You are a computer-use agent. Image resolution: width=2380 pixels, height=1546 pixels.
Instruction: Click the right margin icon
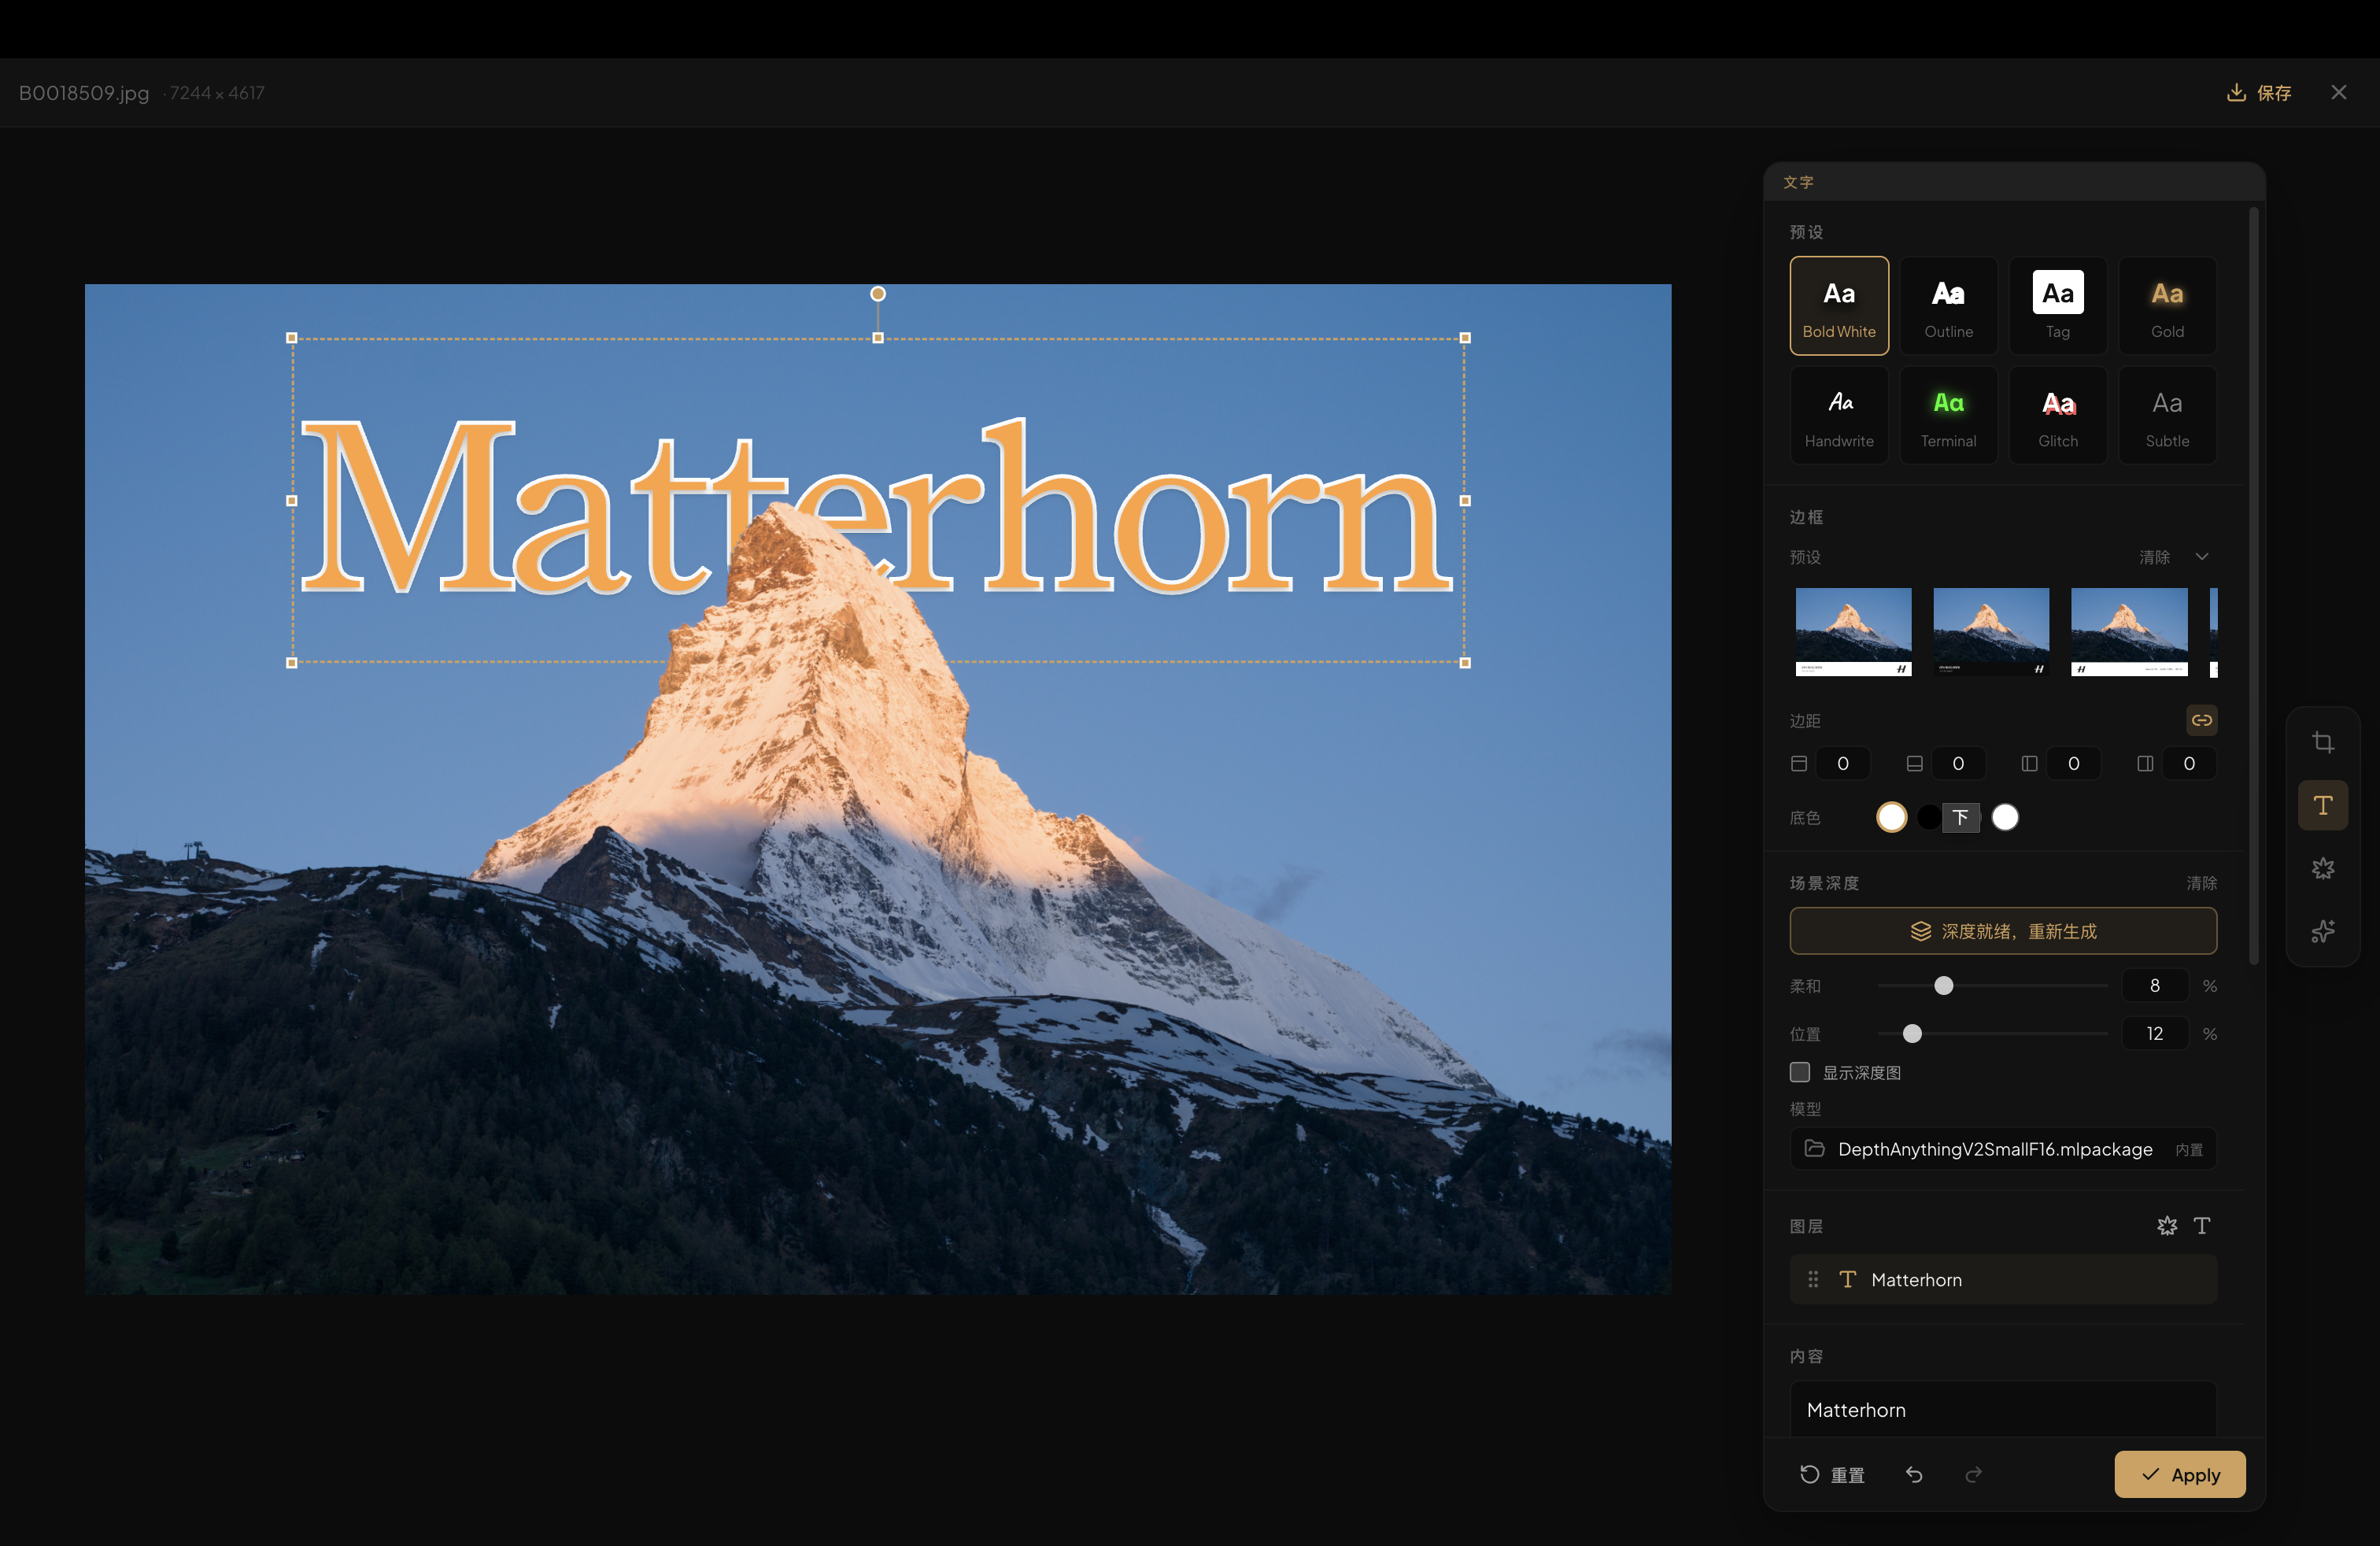coord(2145,763)
